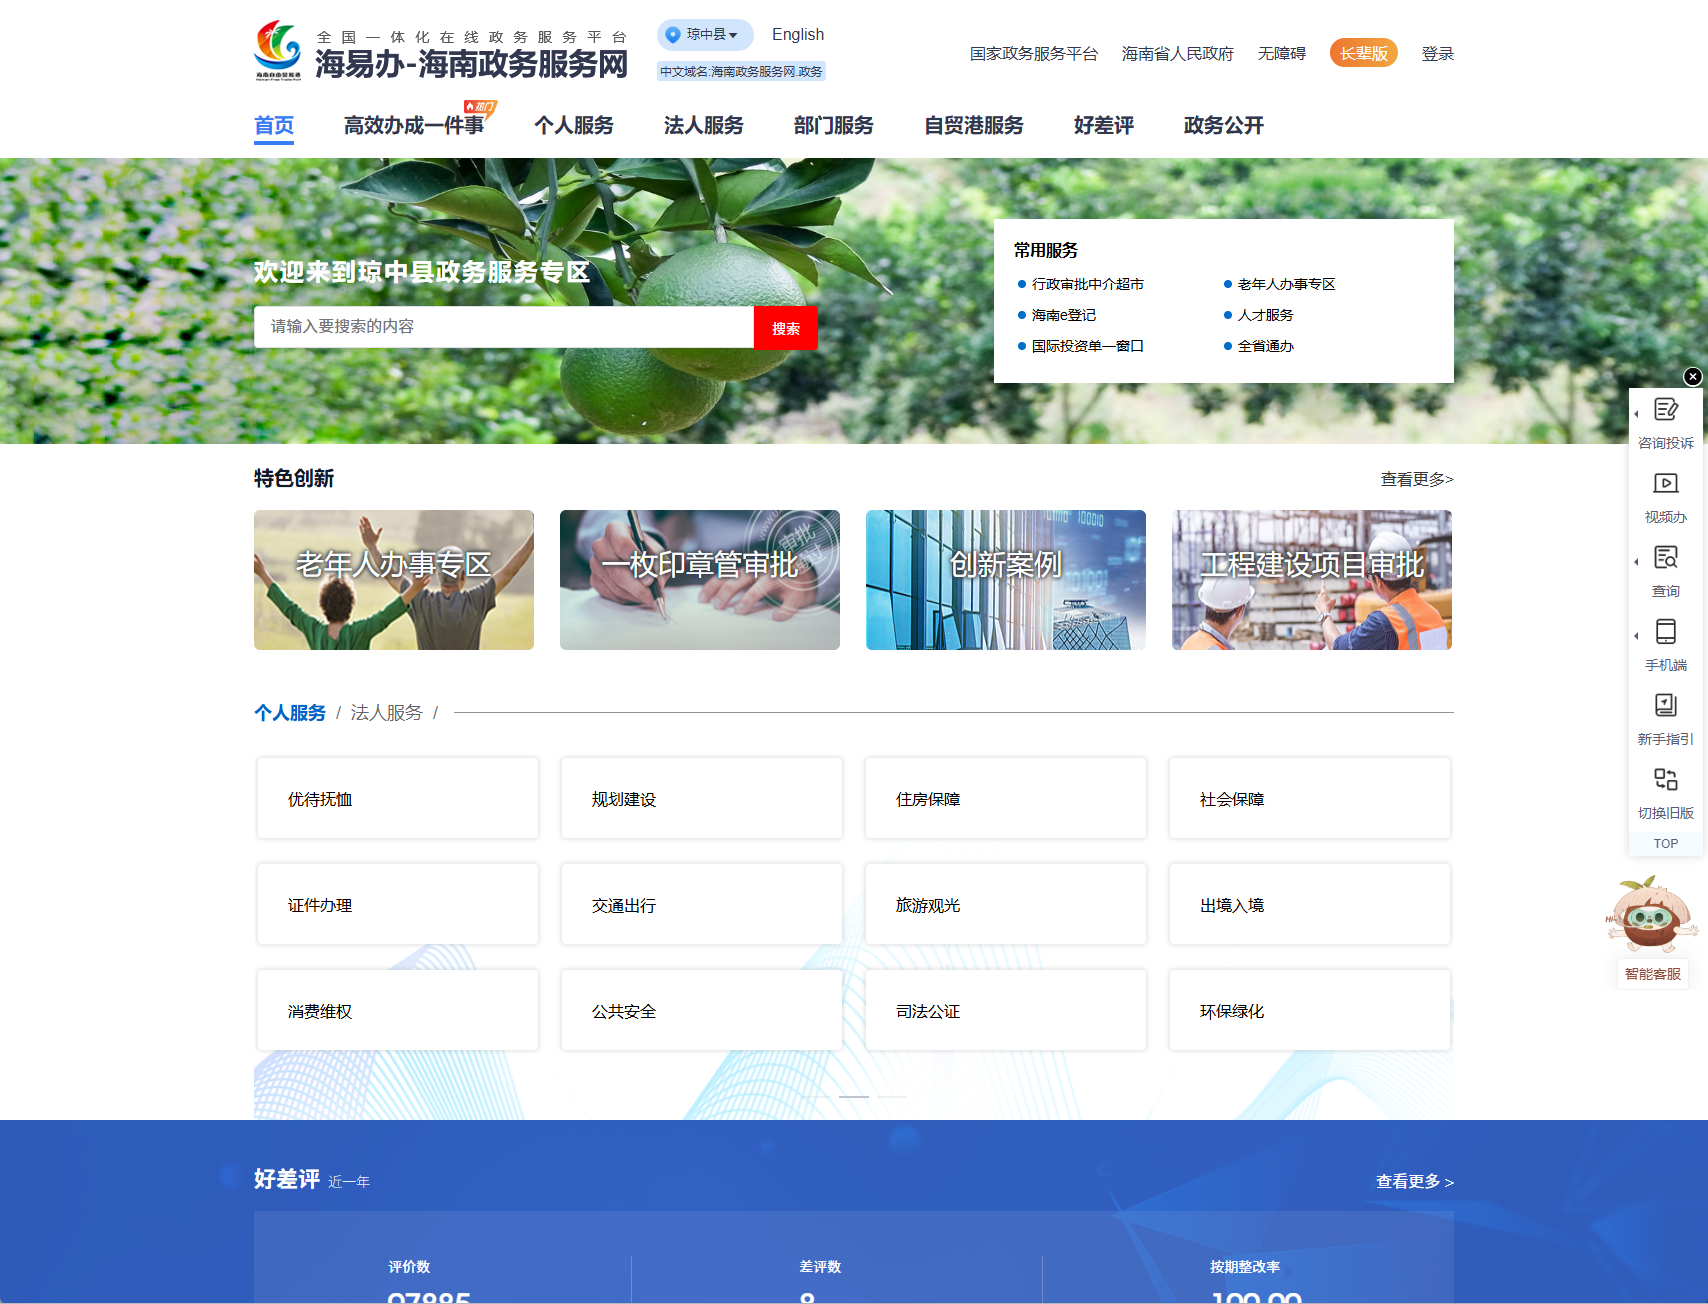Viewport: 1708px width, 1304px height.
Task: Open 老年人办事专区 common service link
Action: tap(1287, 284)
